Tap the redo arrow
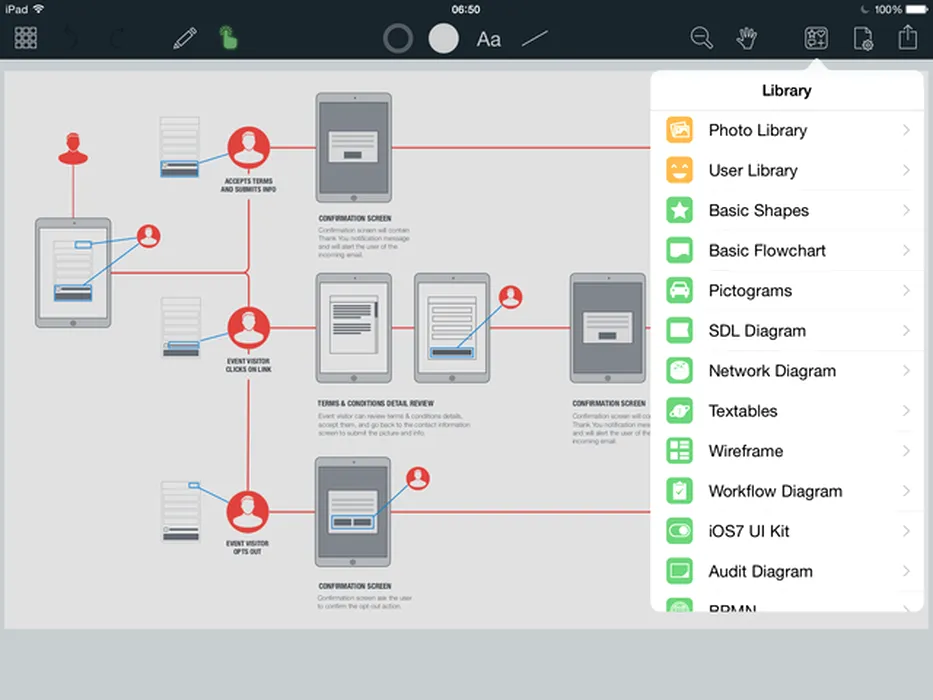 118,39
